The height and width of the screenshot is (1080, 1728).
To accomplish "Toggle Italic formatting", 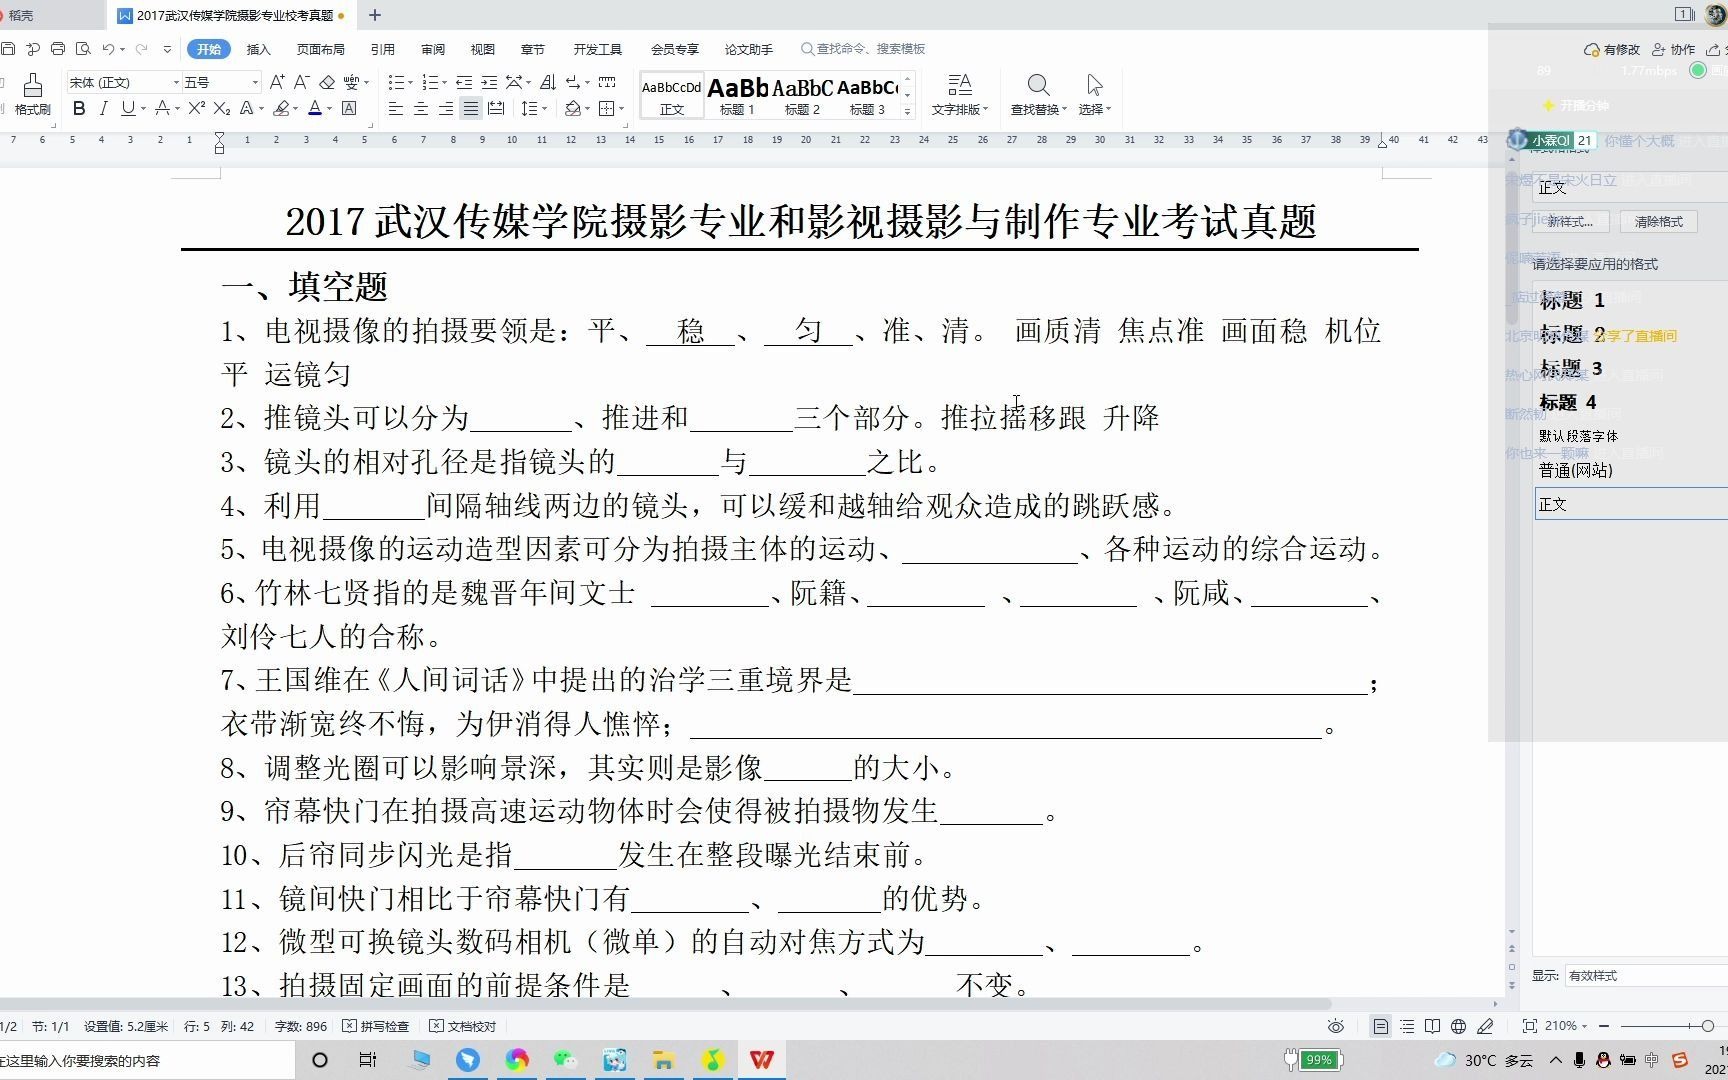I will pyautogui.click(x=103, y=108).
